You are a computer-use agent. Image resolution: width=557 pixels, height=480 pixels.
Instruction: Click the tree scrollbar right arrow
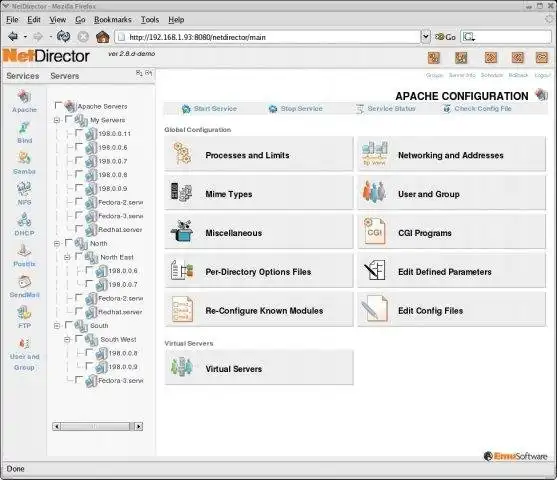click(139, 426)
